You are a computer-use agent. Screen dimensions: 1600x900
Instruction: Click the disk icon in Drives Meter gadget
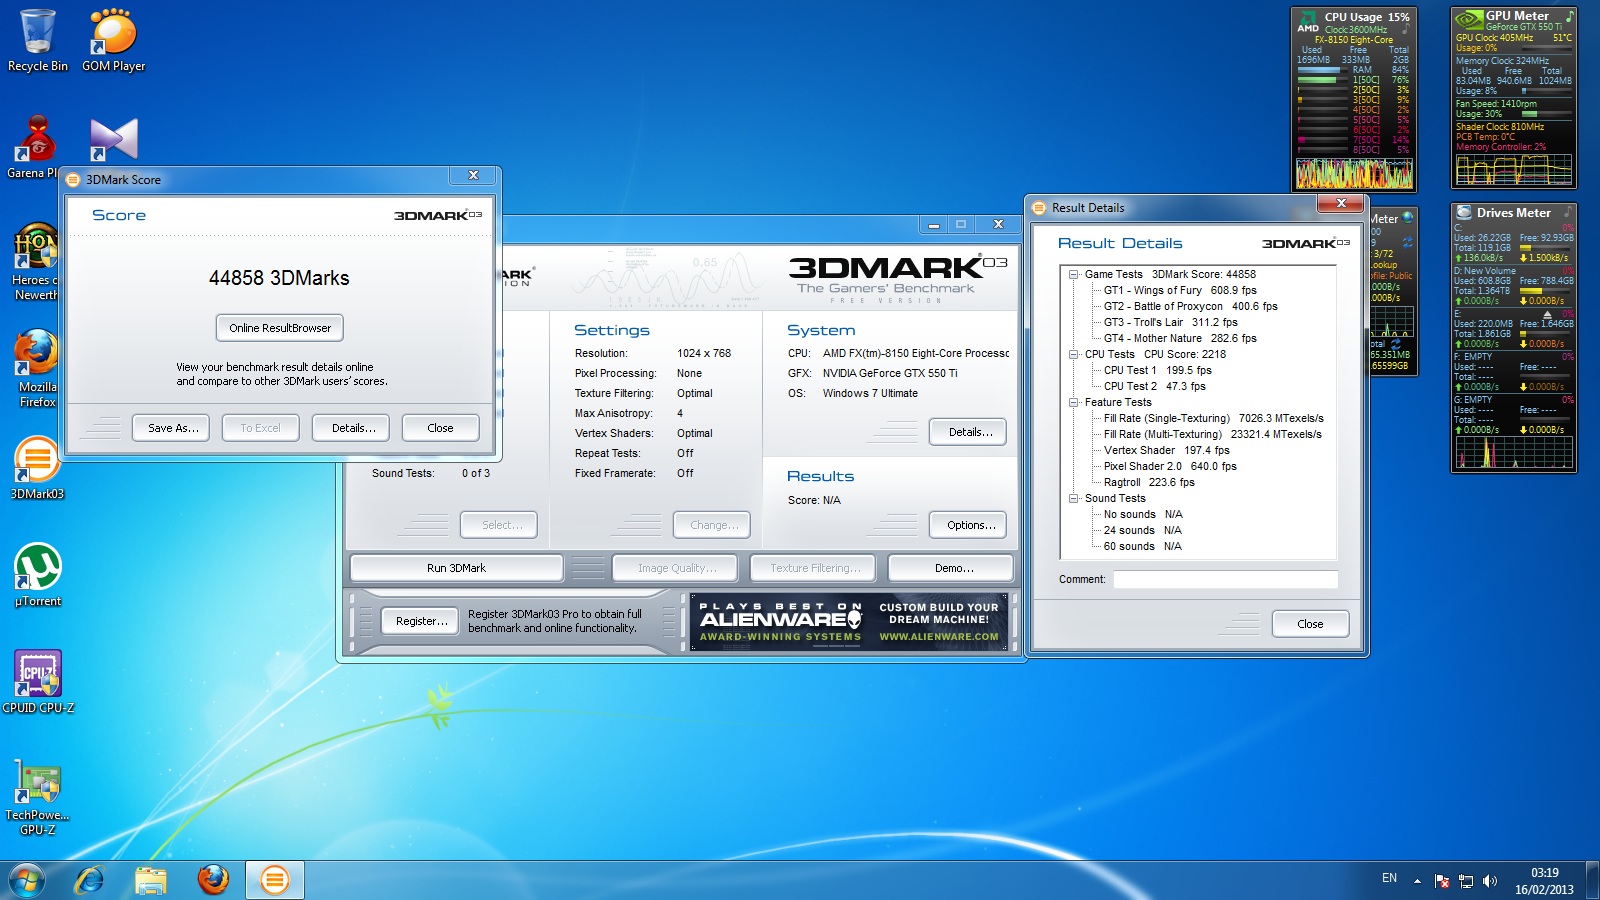[x=1465, y=212]
